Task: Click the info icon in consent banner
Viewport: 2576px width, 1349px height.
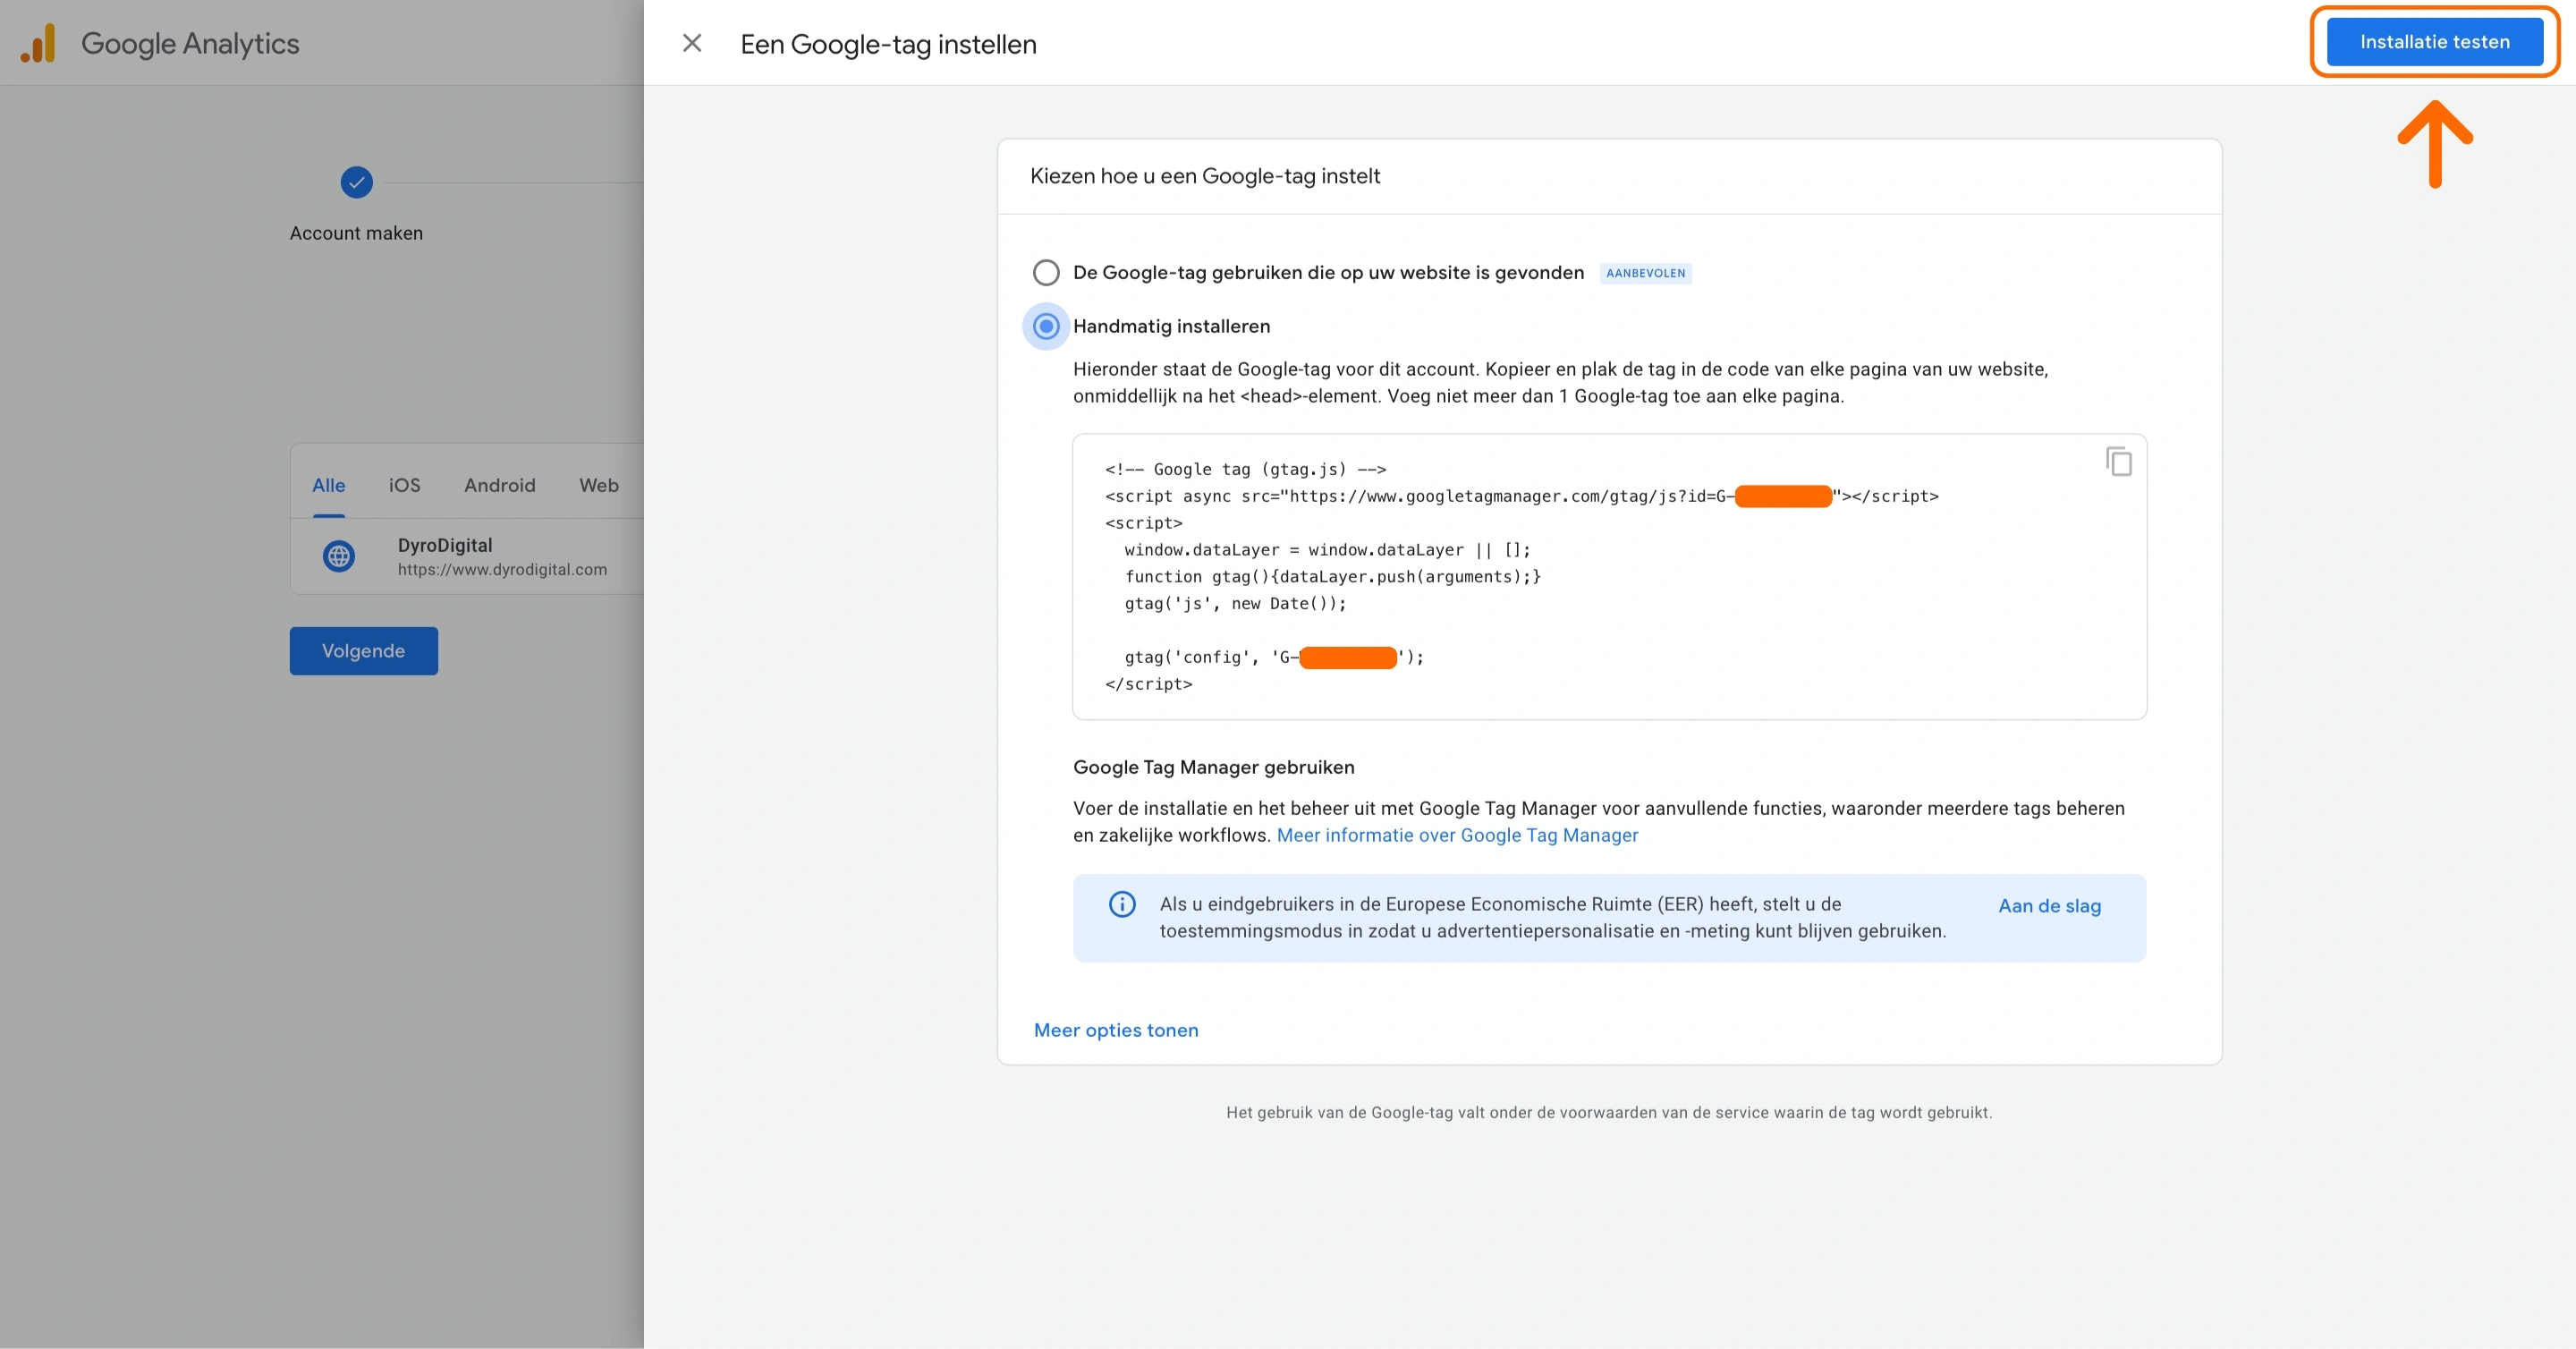Action: point(1122,904)
